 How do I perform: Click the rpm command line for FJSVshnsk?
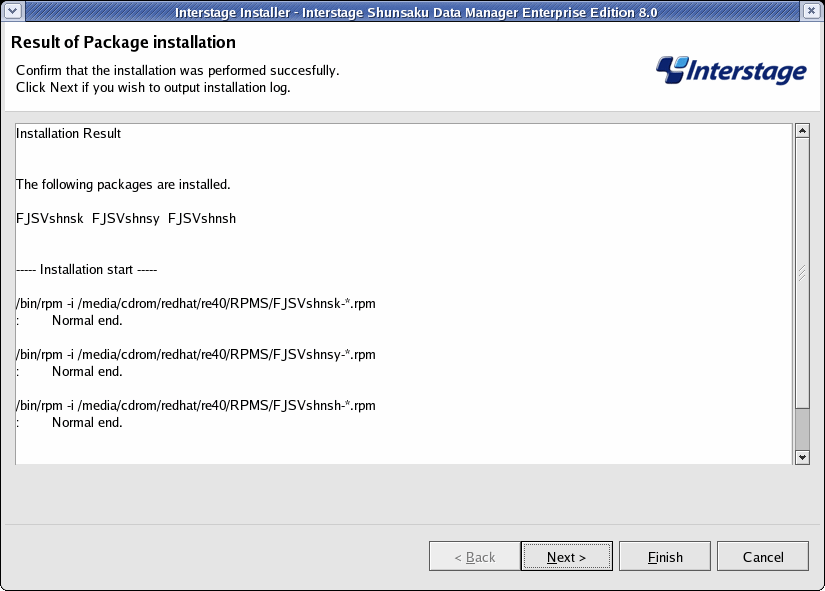pos(196,304)
